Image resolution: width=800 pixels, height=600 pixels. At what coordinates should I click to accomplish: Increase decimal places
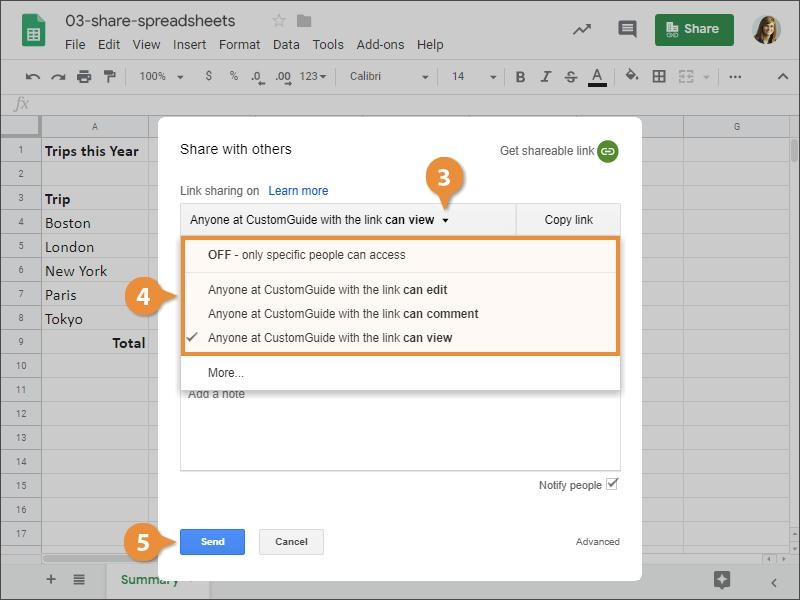283,77
